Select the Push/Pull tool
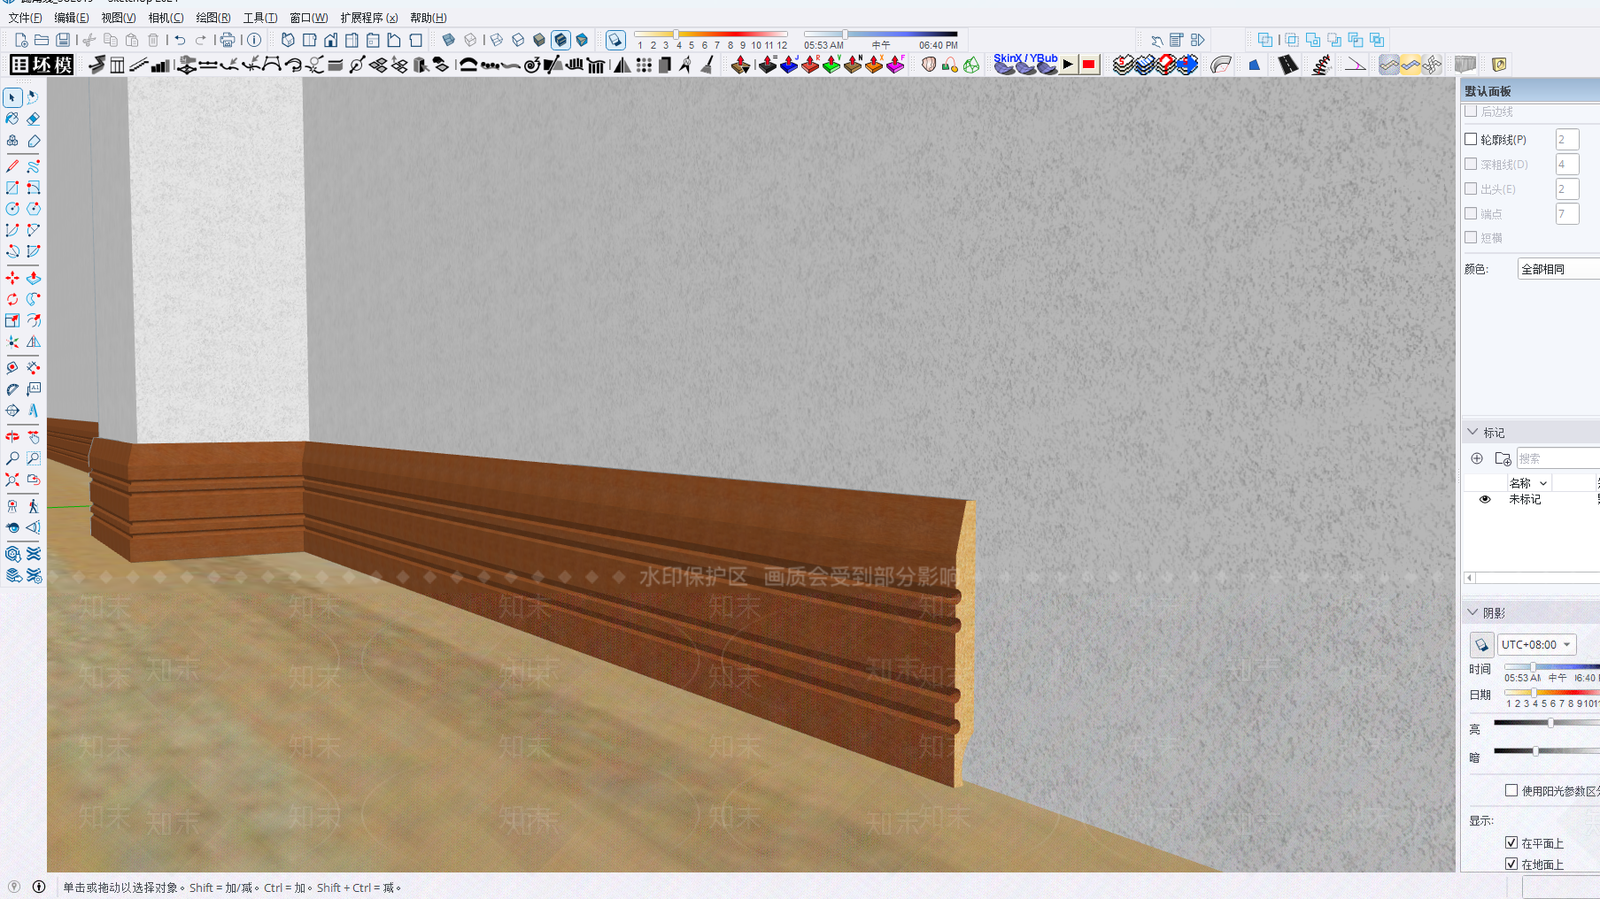 click(33, 278)
